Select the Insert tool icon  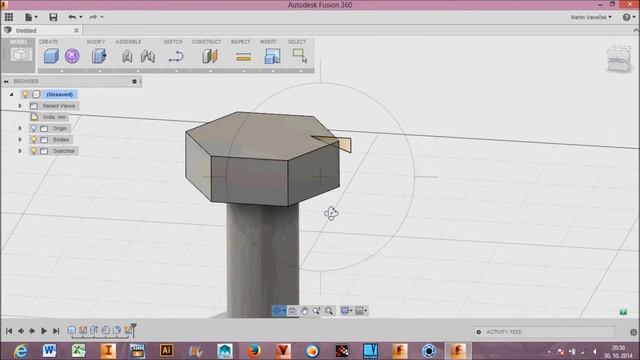(x=272, y=56)
